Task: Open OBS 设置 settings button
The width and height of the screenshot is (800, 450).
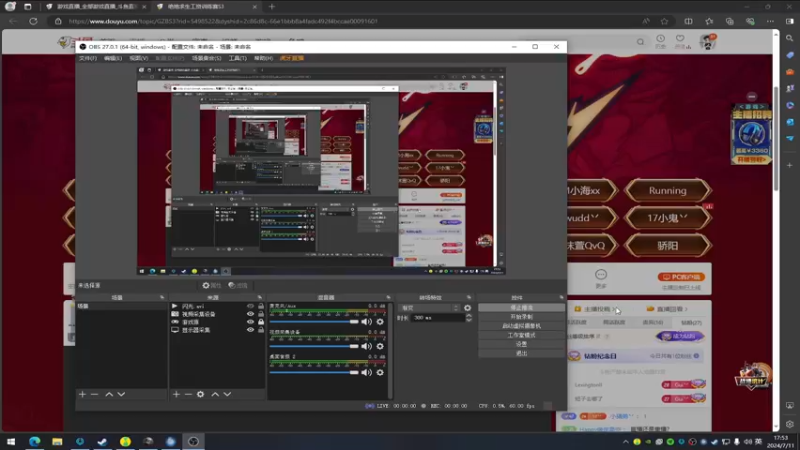Action: (x=521, y=344)
